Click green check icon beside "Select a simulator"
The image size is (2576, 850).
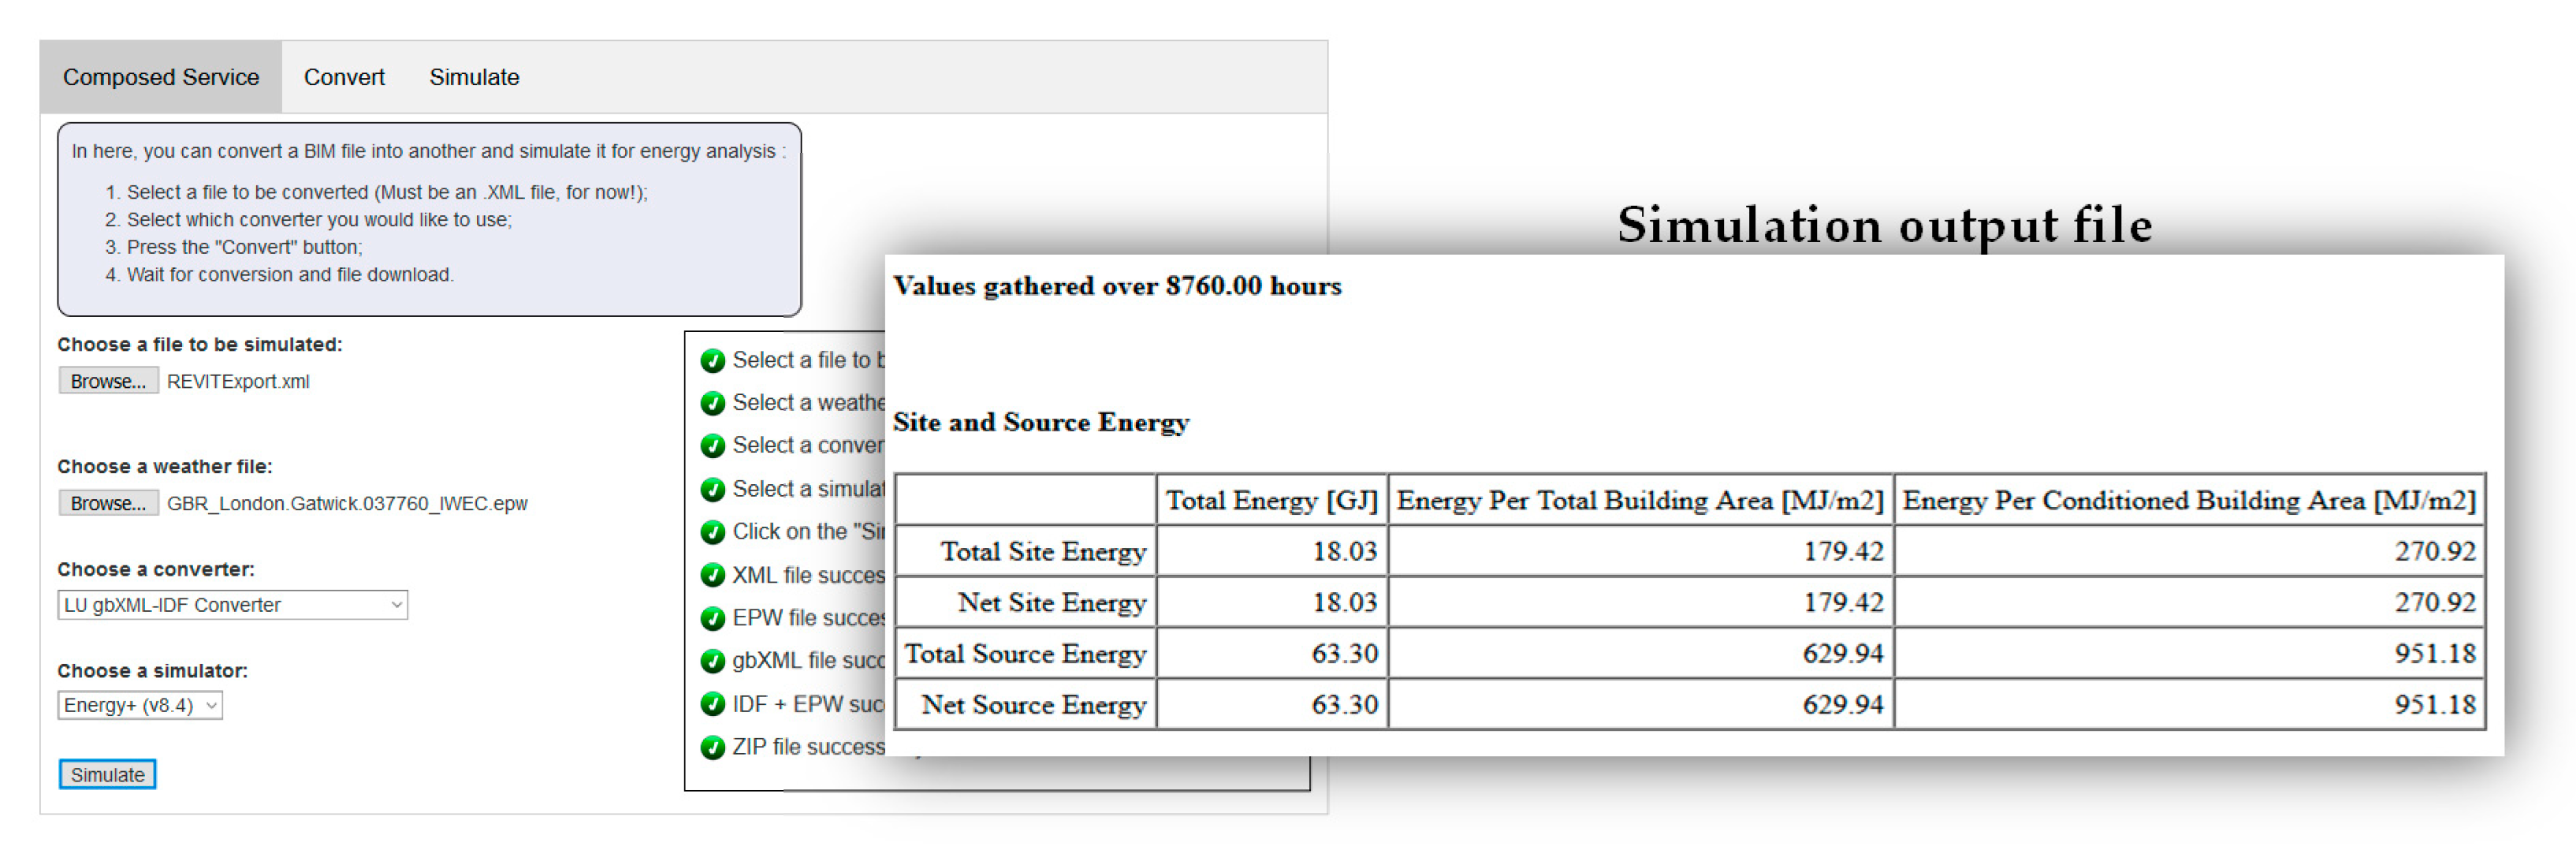tap(712, 489)
